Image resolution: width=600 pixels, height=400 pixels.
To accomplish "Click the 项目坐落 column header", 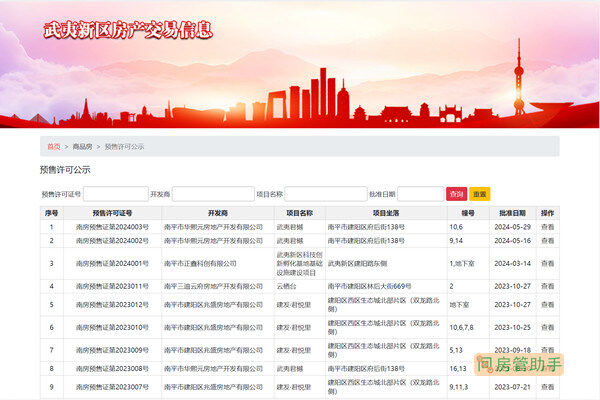I will 386,213.
